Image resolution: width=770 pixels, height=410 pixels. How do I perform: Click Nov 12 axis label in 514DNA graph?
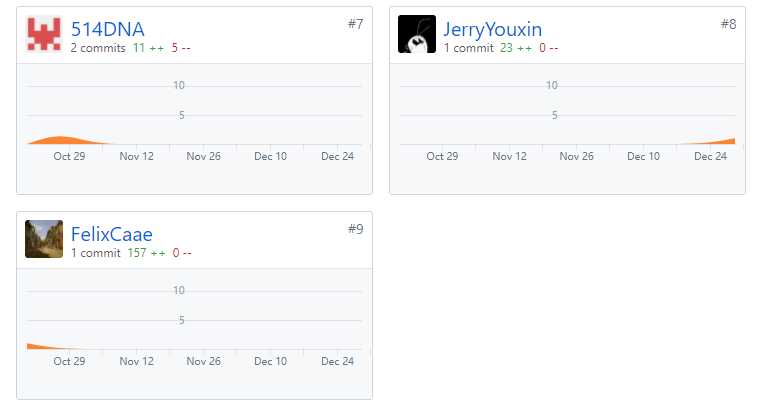tap(137, 156)
